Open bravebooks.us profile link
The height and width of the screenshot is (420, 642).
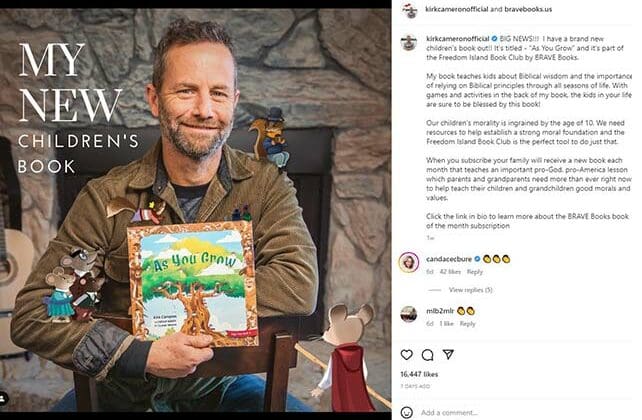[x=528, y=9]
